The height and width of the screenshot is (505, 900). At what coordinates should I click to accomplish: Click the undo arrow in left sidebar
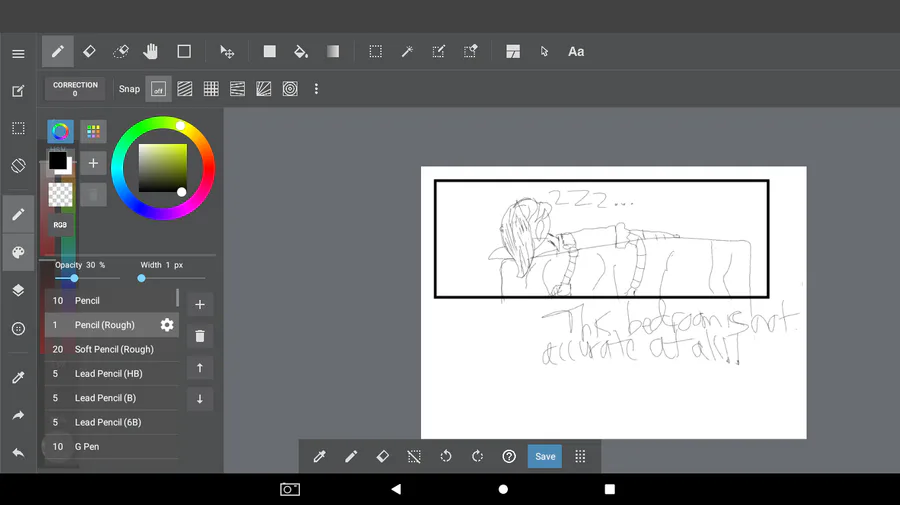coord(18,453)
